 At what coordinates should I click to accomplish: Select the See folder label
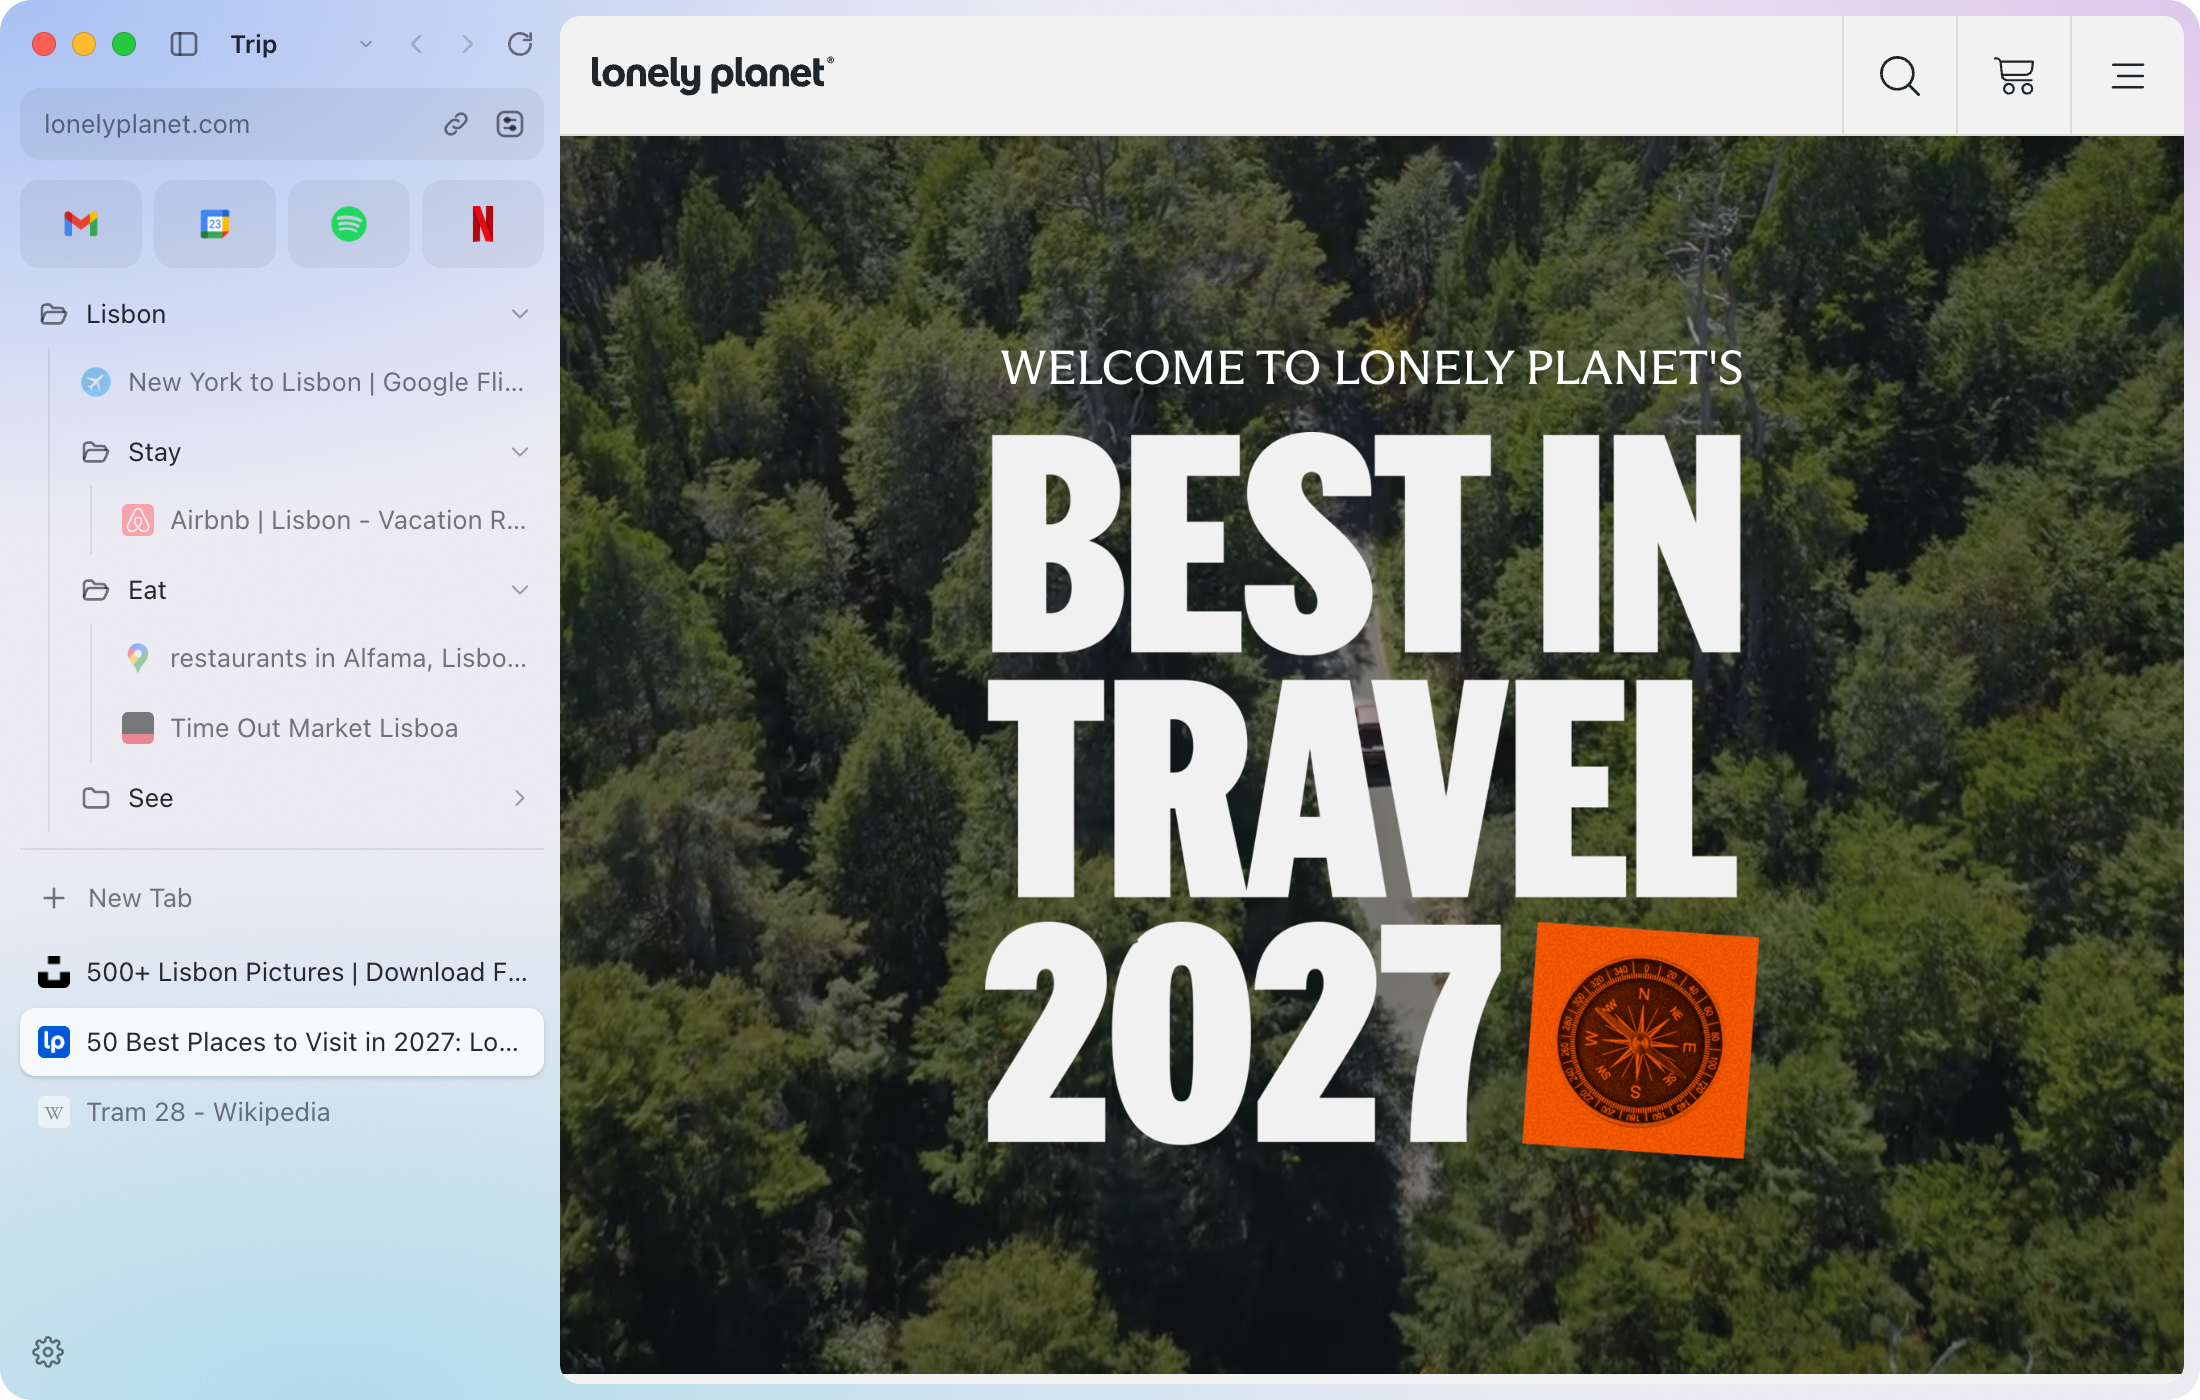(x=151, y=798)
